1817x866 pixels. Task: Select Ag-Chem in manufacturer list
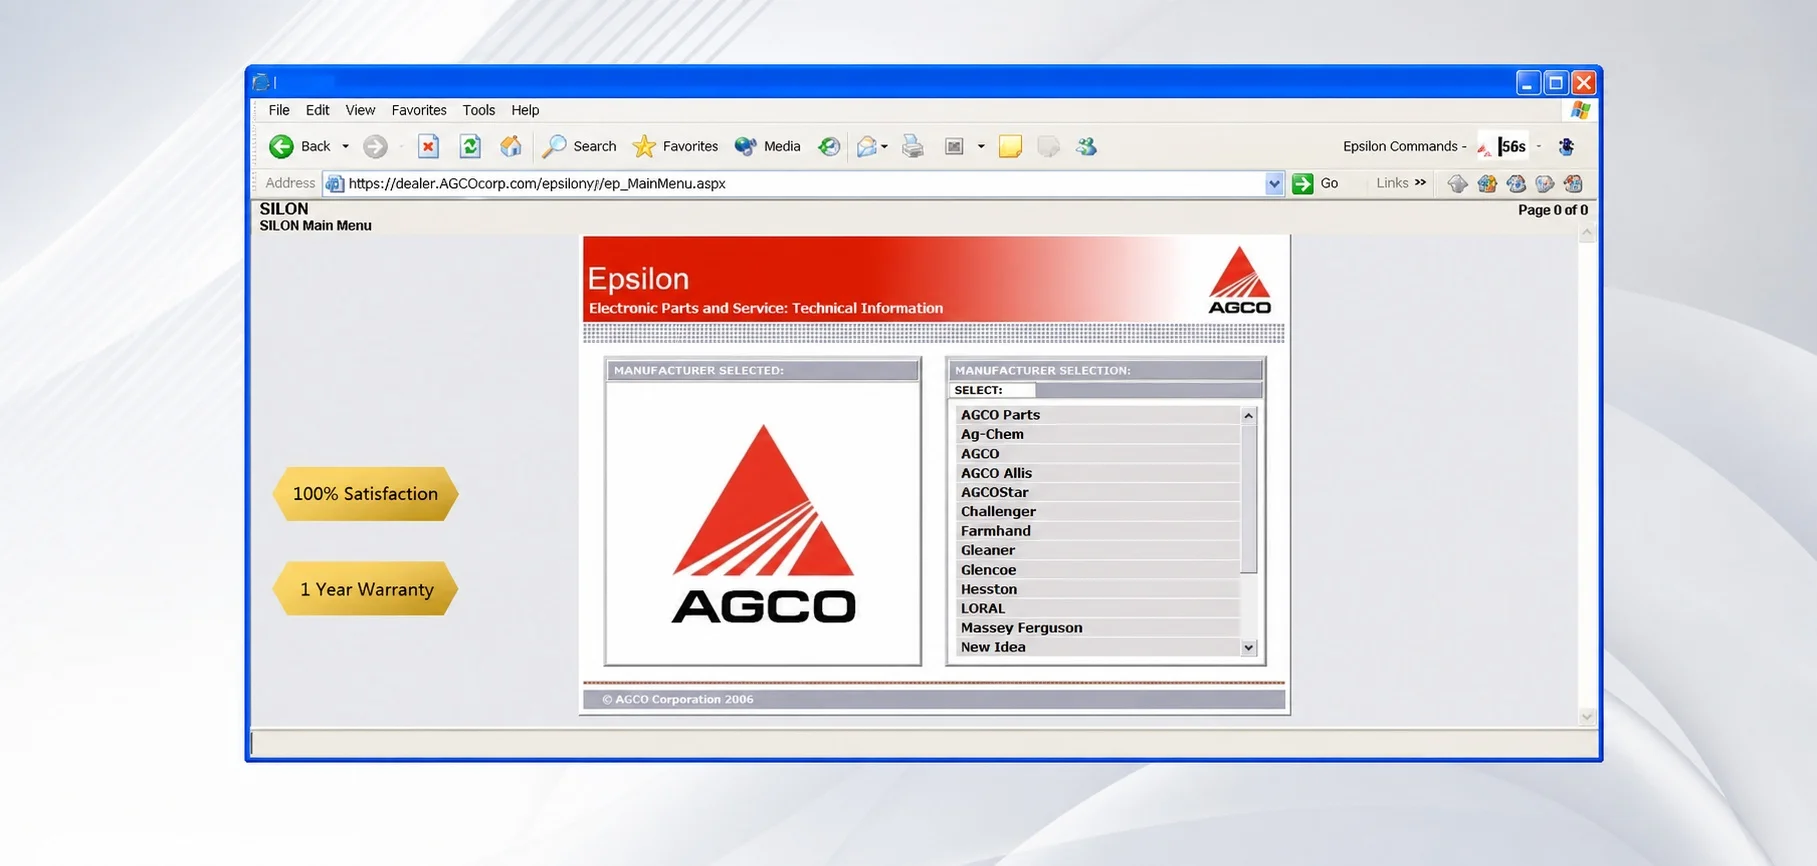point(1097,434)
